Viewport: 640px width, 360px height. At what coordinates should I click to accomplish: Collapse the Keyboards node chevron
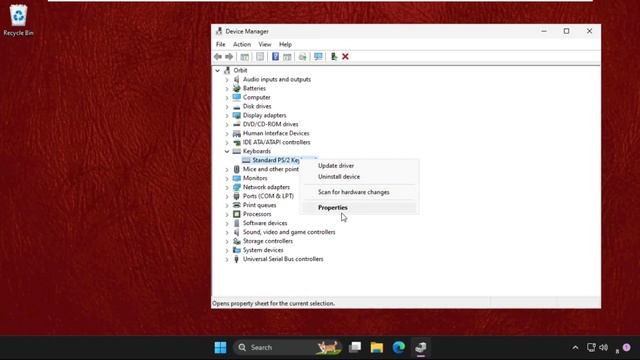pyautogui.click(x=227, y=151)
